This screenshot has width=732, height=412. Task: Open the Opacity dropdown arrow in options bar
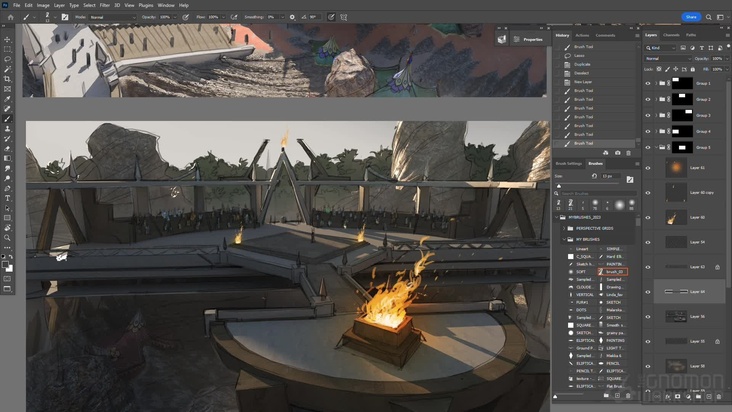pyautogui.click(x=175, y=17)
